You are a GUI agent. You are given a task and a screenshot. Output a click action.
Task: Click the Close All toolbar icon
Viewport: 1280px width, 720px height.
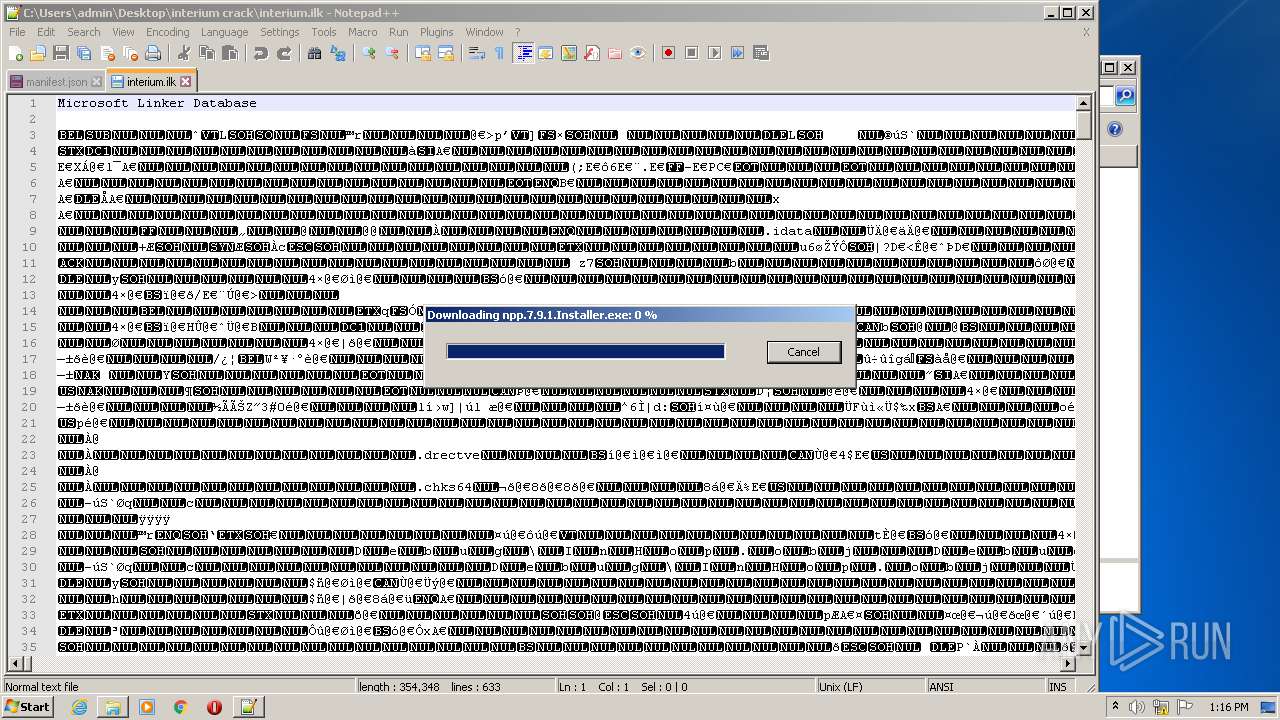[130, 53]
